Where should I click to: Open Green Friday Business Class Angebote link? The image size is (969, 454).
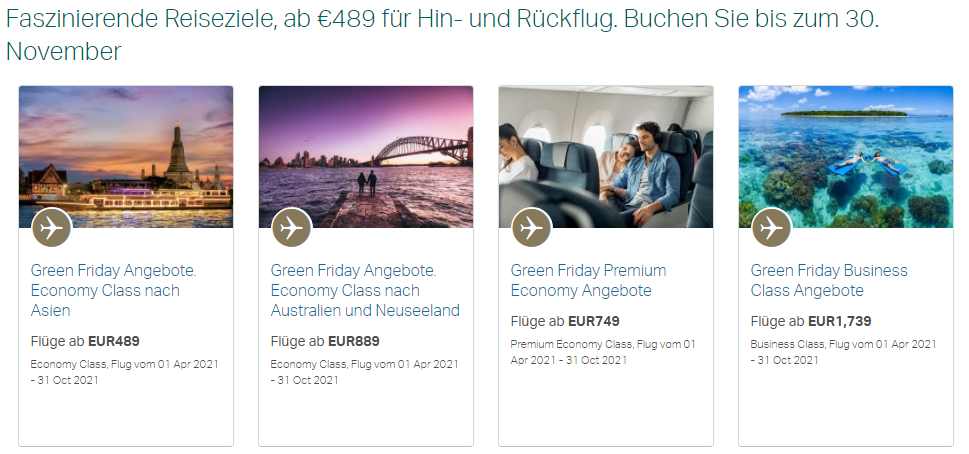(x=829, y=280)
